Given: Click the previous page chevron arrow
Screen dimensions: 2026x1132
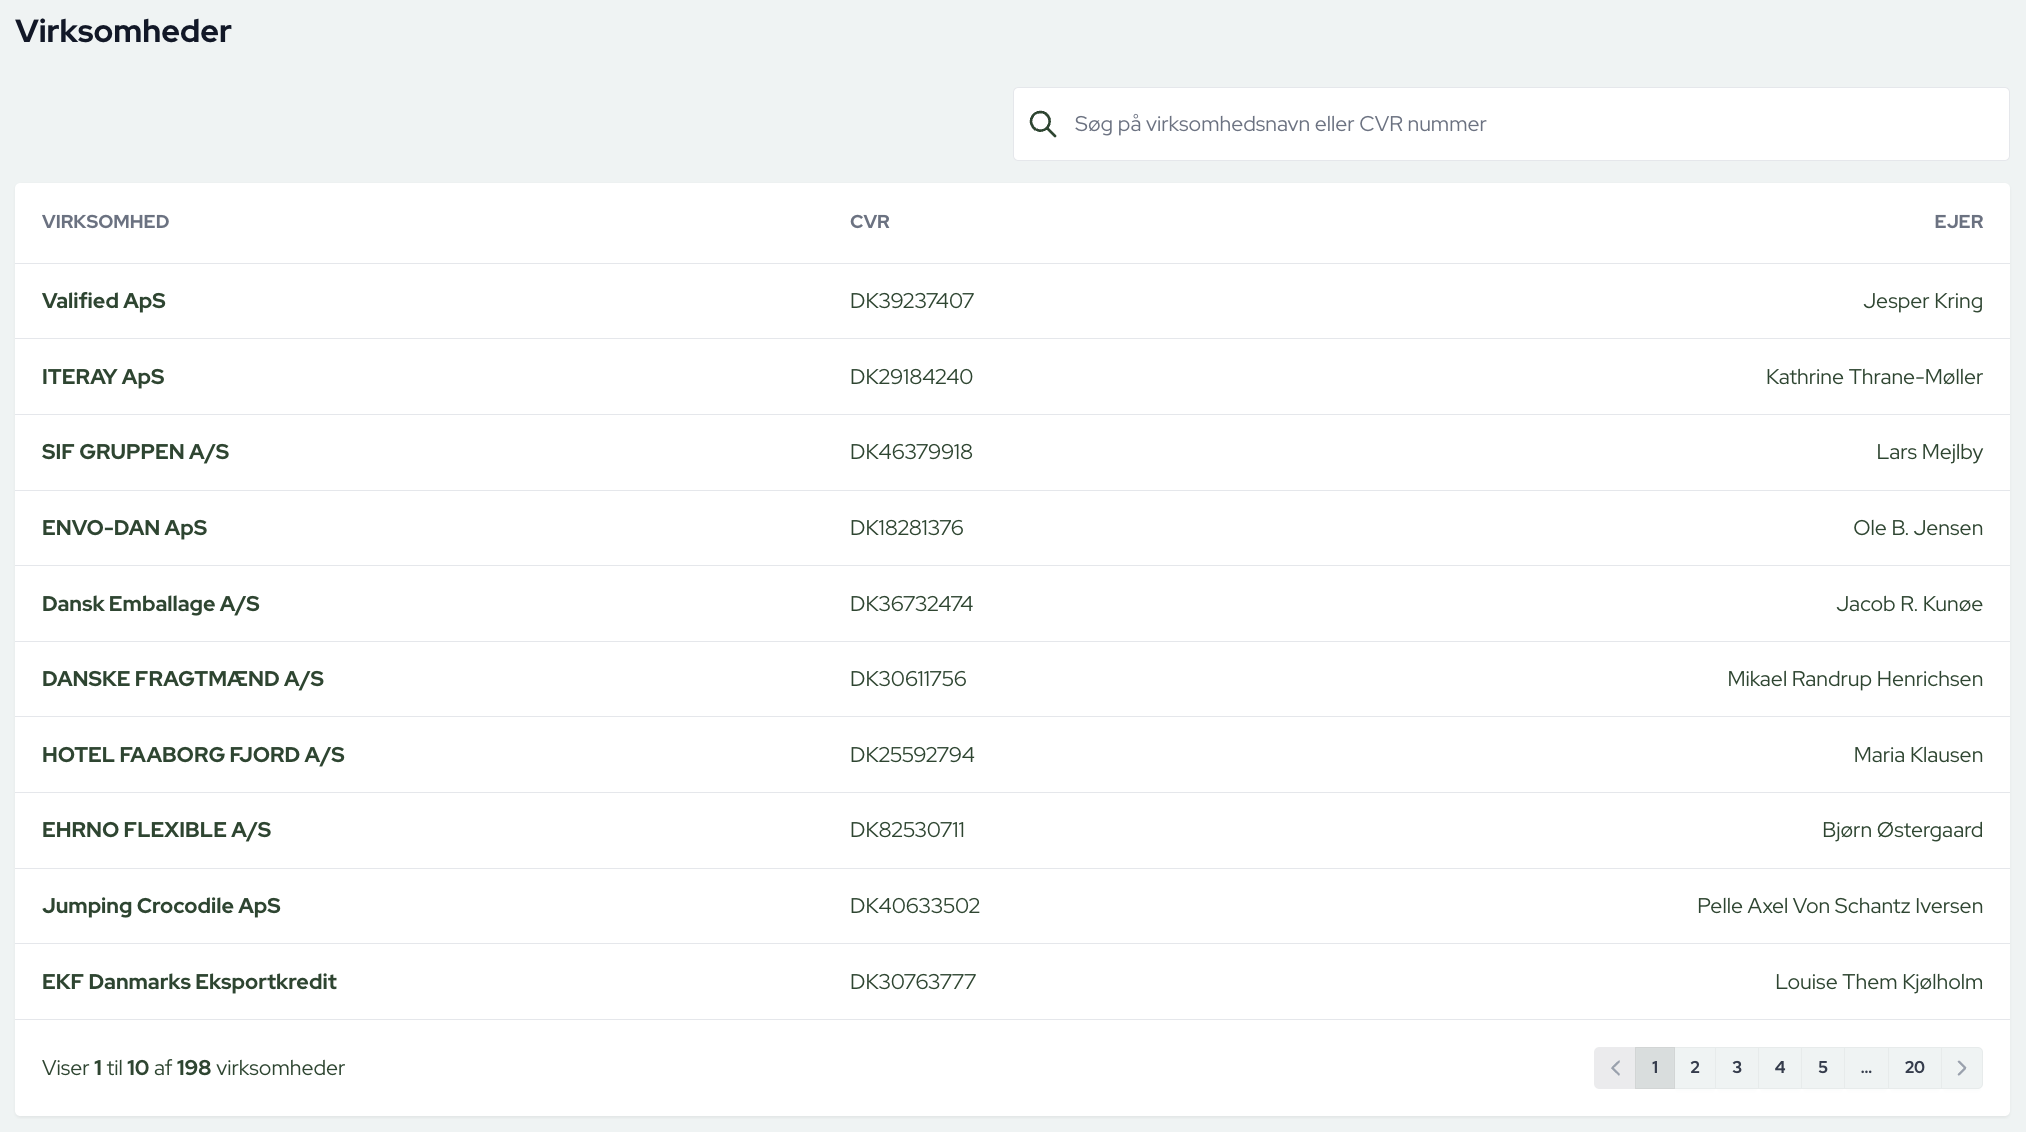Looking at the screenshot, I should (x=1615, y=1068).
